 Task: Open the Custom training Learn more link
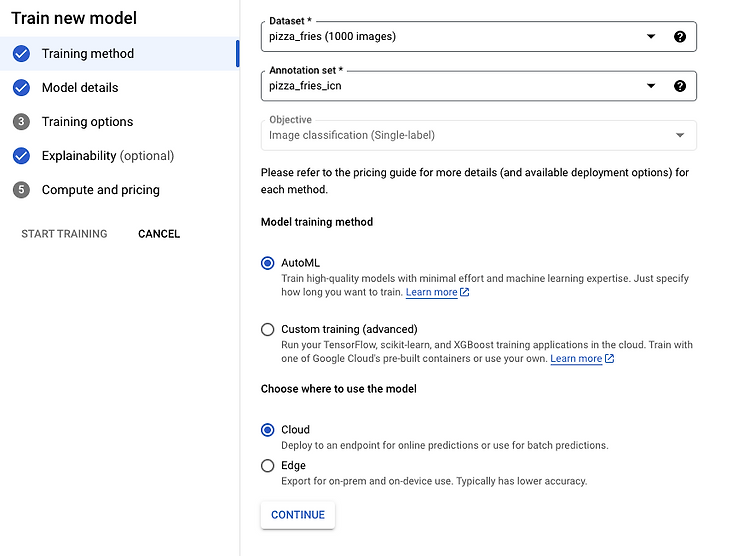576,358
